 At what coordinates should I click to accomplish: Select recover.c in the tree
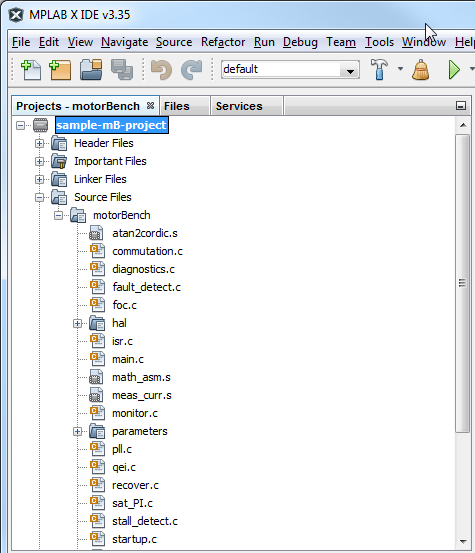click(135, 485)
